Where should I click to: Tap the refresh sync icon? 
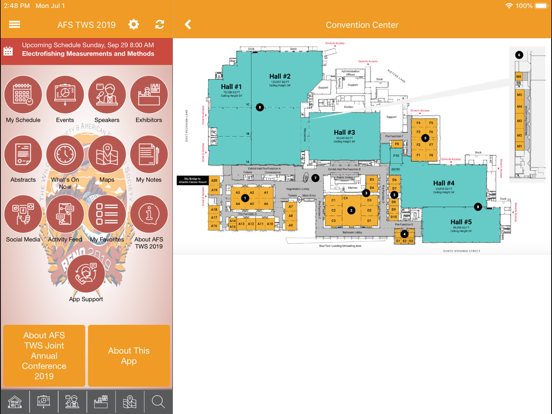pyautogui.click(x=159, y=25)
